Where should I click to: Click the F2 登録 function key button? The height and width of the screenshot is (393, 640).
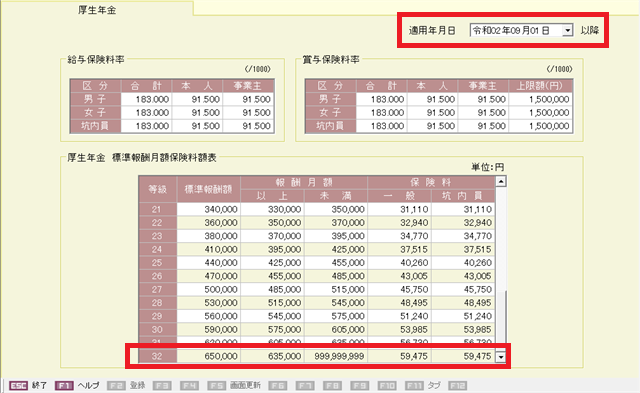coord(126,386)
